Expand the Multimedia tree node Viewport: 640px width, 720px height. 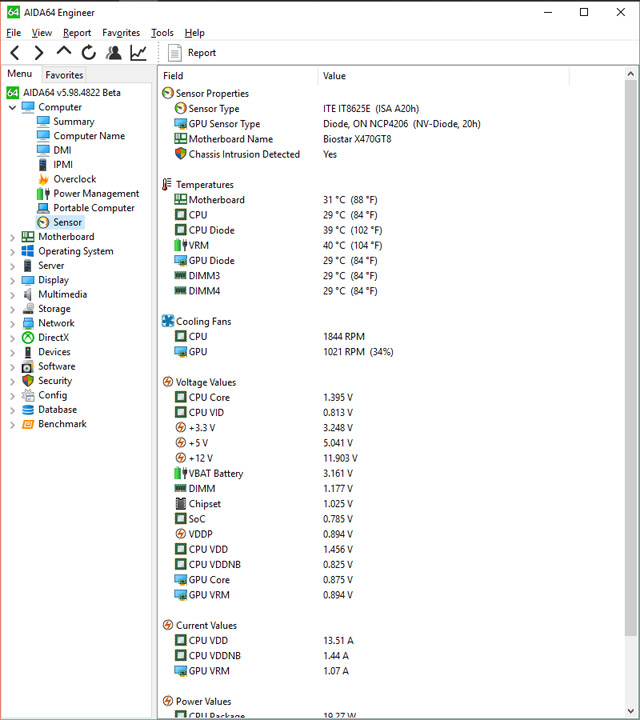point(12,295)
